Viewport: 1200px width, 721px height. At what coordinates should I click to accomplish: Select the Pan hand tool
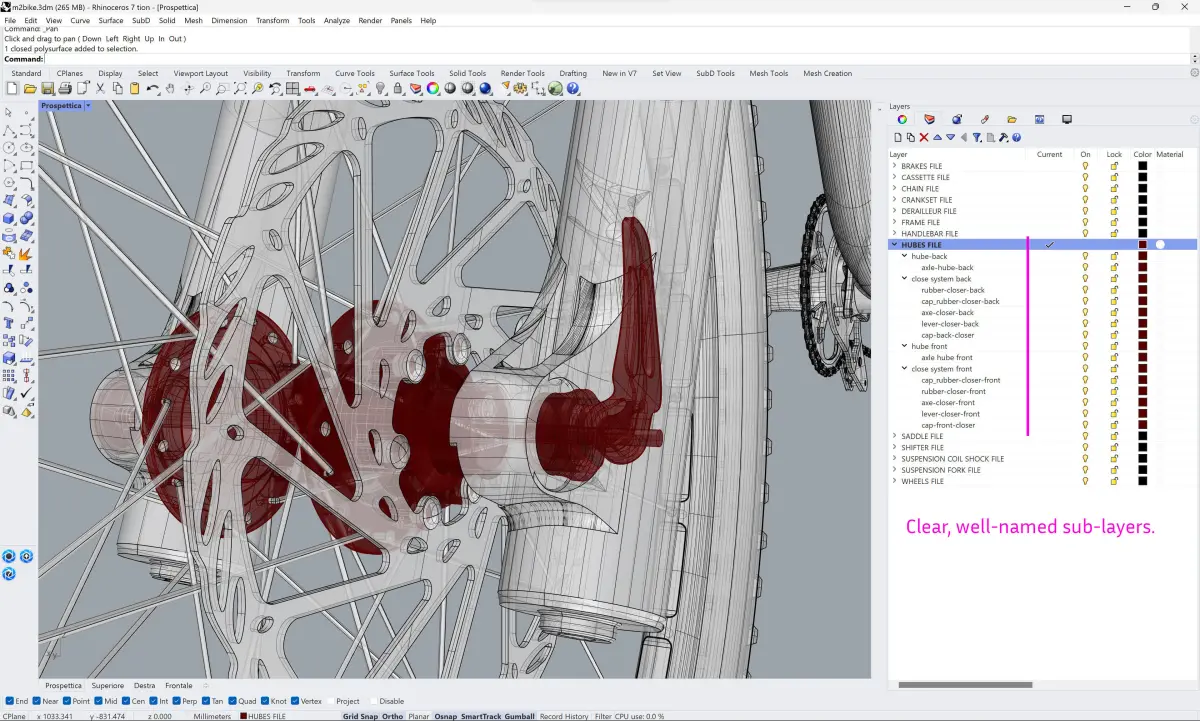(x=170, y=89)
